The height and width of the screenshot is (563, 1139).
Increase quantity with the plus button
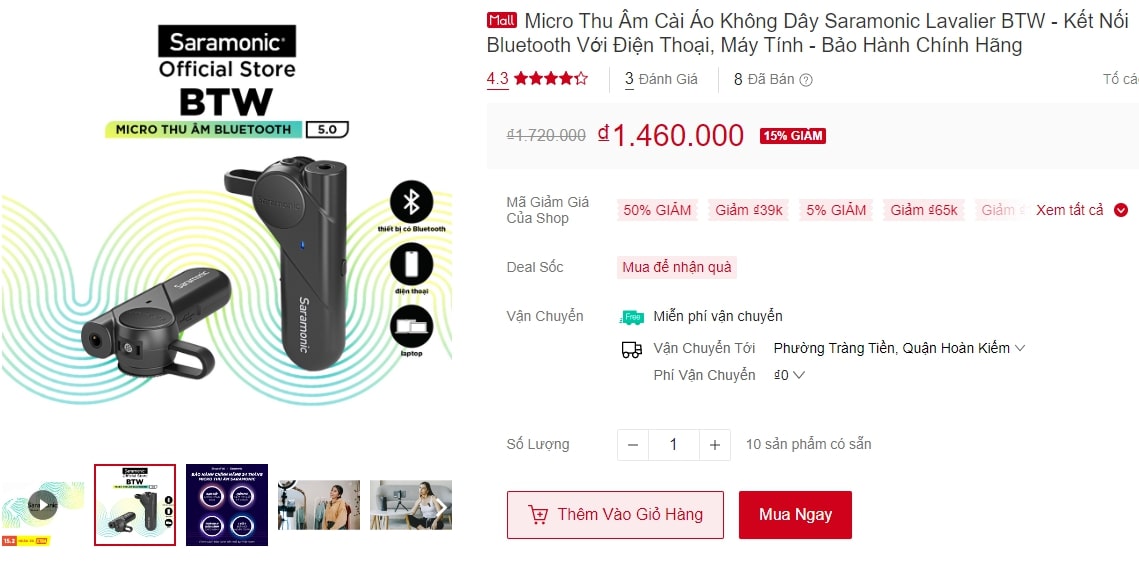714,445
